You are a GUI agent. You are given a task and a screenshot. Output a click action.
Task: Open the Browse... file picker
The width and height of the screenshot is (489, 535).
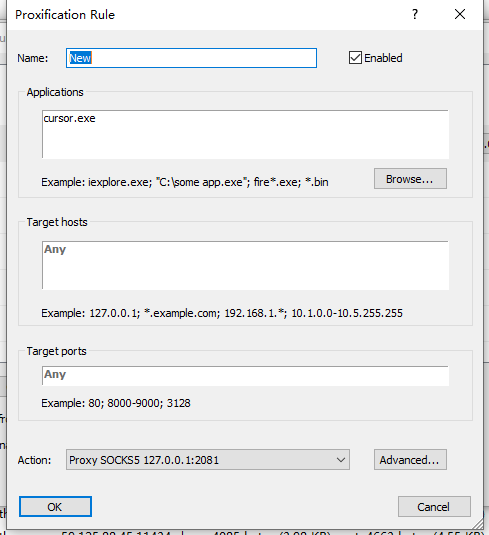pyautogui.click(x=410, y=178)
